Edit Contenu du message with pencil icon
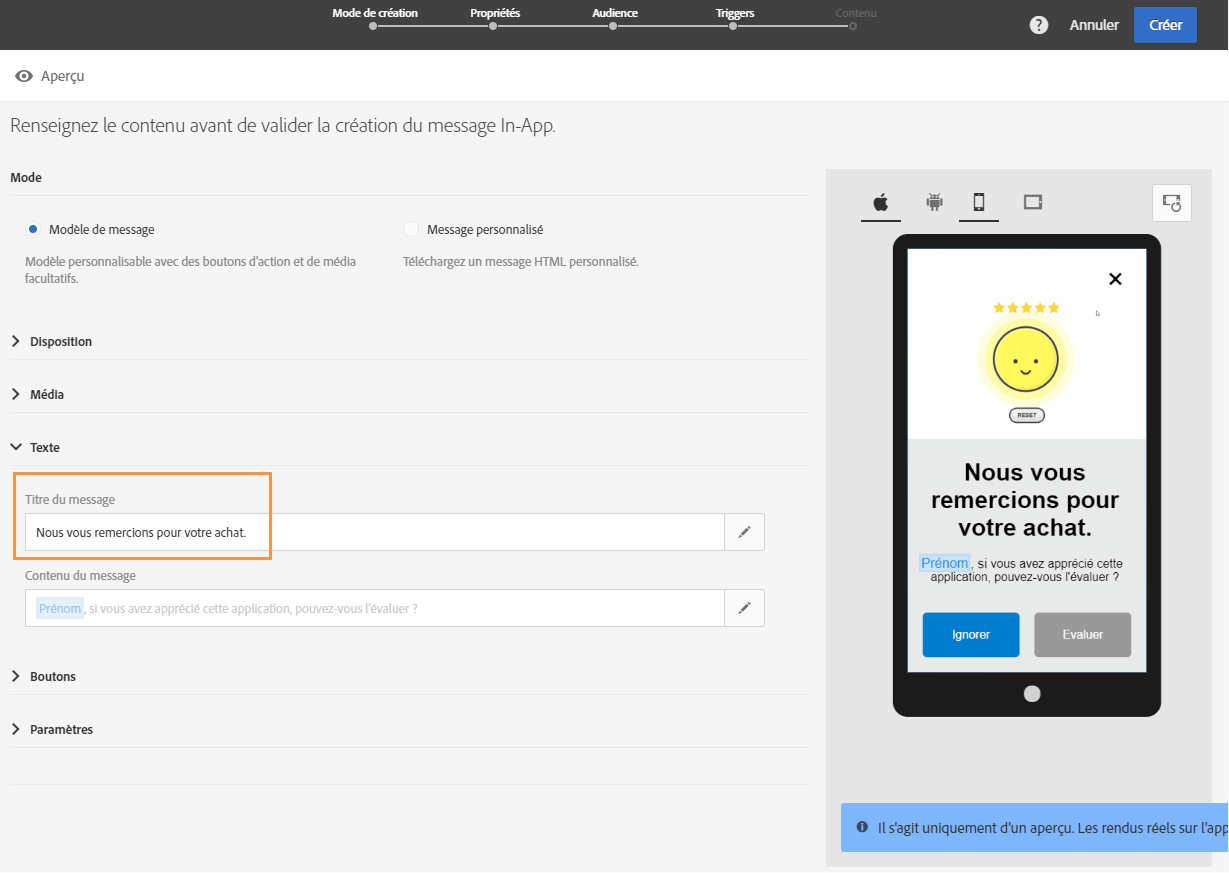This screenshot has width=1229, height=873. click(744, 608)
